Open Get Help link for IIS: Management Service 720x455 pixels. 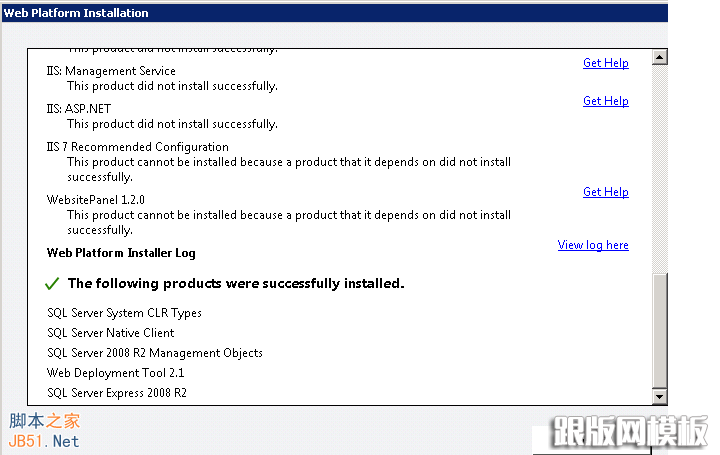[x=606, y=63]
